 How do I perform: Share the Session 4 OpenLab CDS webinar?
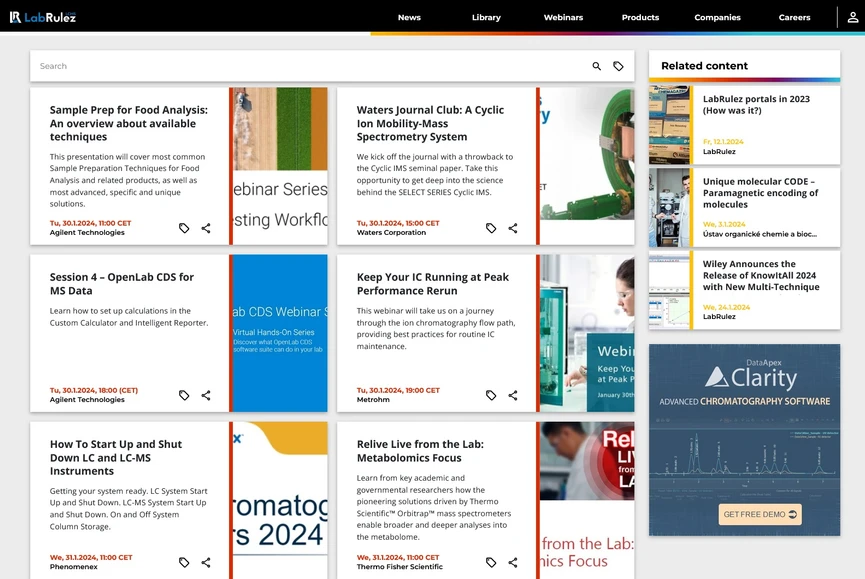click(206, 395)
